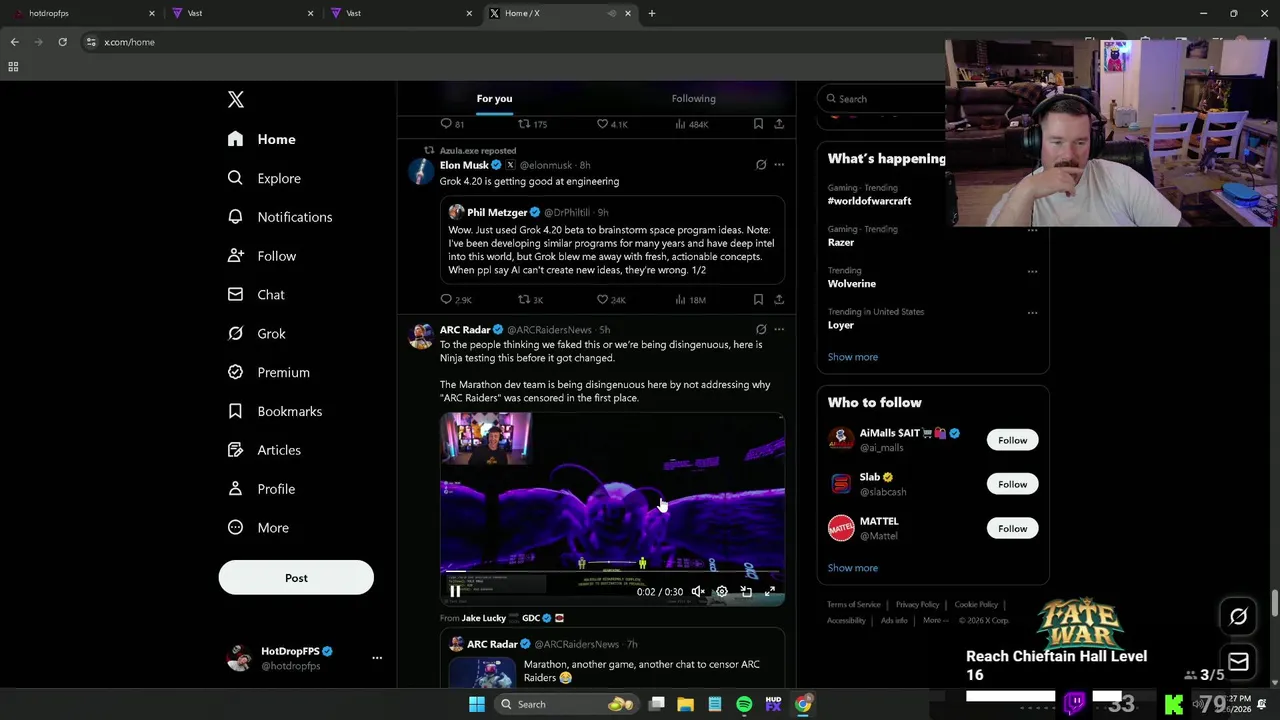
Task: Open Jake Lucky's profile from video credit
Action: [x=484, y=618]
